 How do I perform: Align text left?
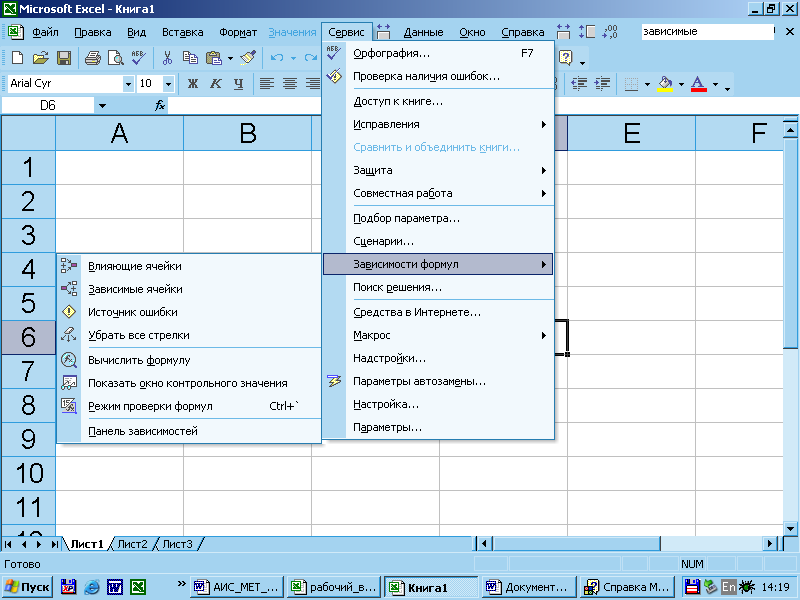pyautogui.click(x=267, y=84)
